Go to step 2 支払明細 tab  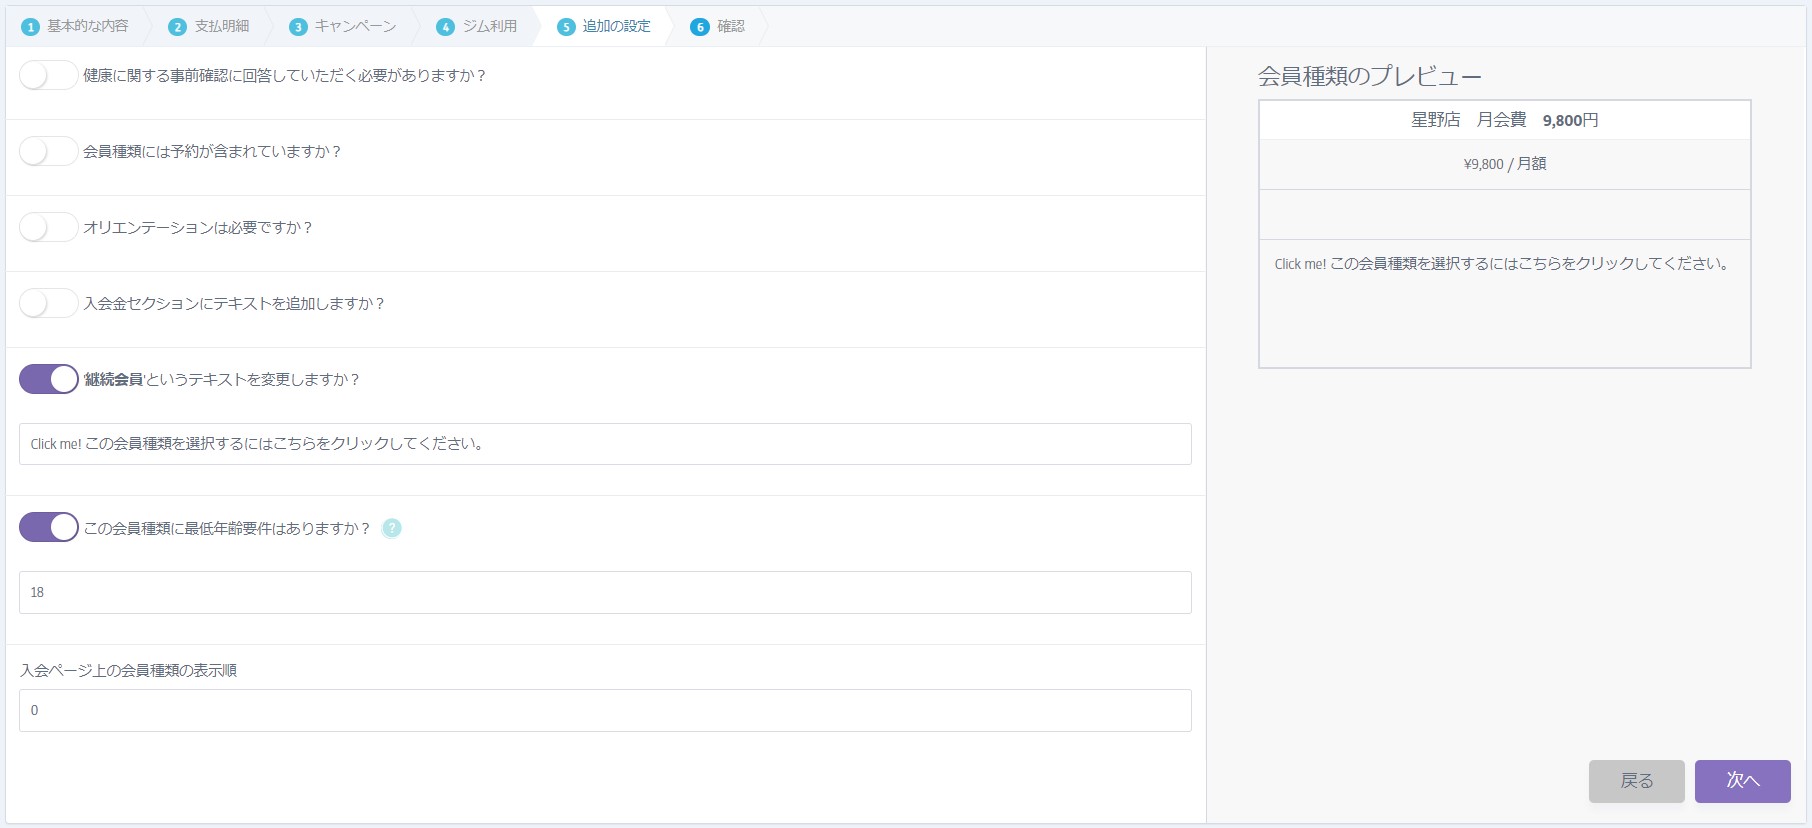tap(209, 26)
